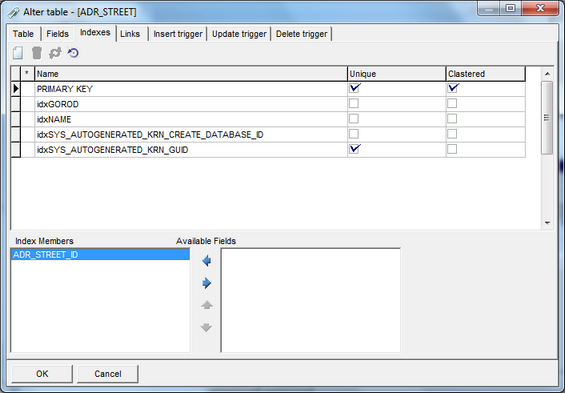Enable Unique for idxSYS_AUTOGENERATED_KRN_CREATE_DATABASE_ID
The image size is (565, 393).
pos(354,134)
